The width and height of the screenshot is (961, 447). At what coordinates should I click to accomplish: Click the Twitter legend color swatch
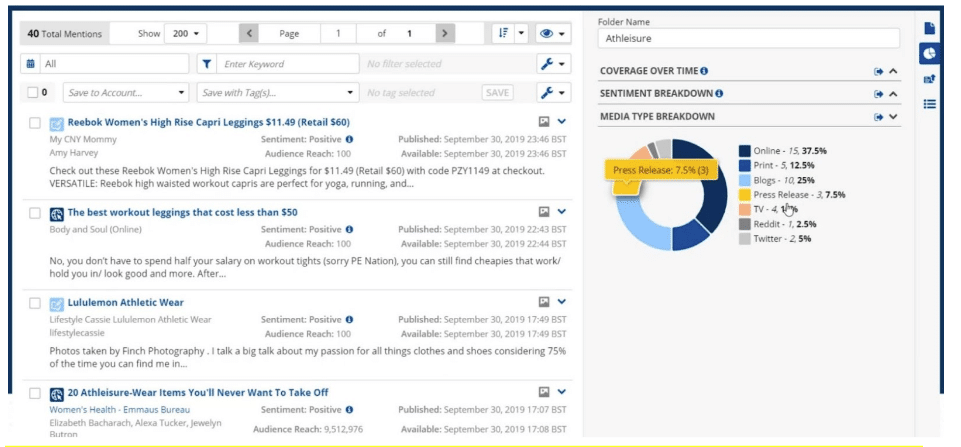[x=744, y=239]
